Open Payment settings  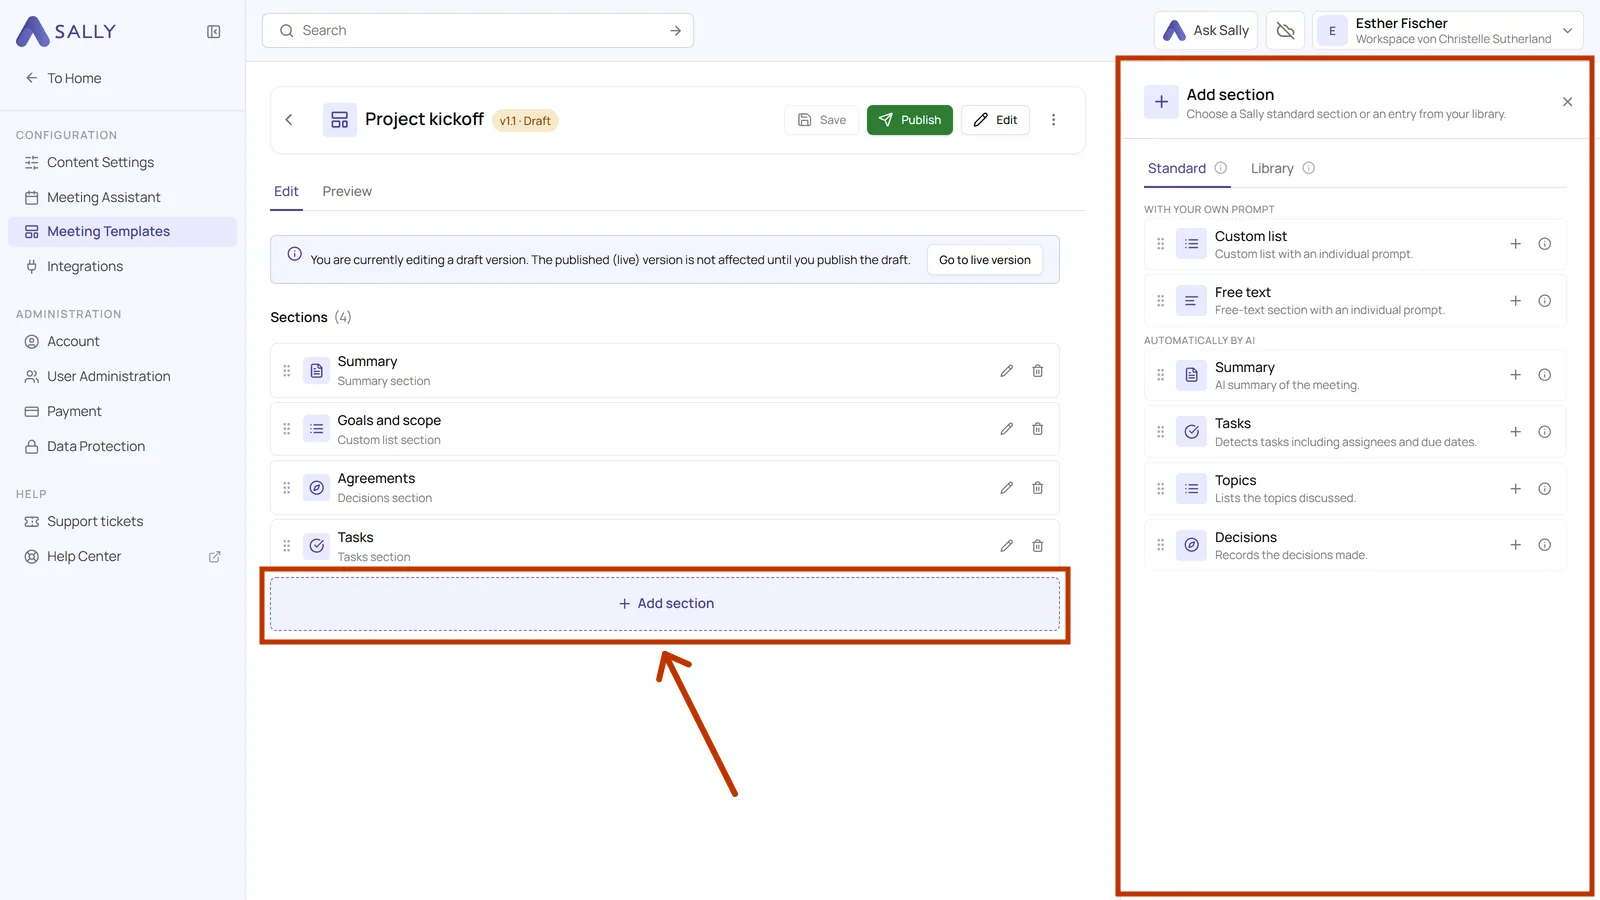coord(122,411)
